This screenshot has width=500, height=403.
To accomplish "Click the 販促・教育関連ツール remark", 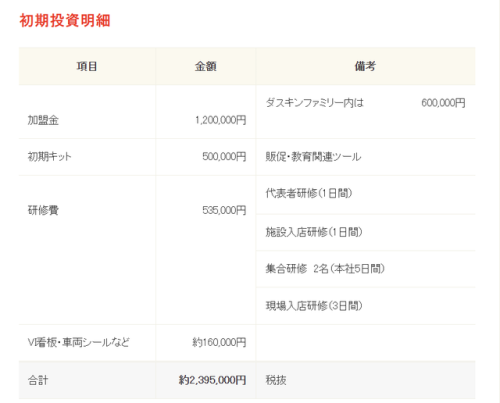I will point(313,157).
